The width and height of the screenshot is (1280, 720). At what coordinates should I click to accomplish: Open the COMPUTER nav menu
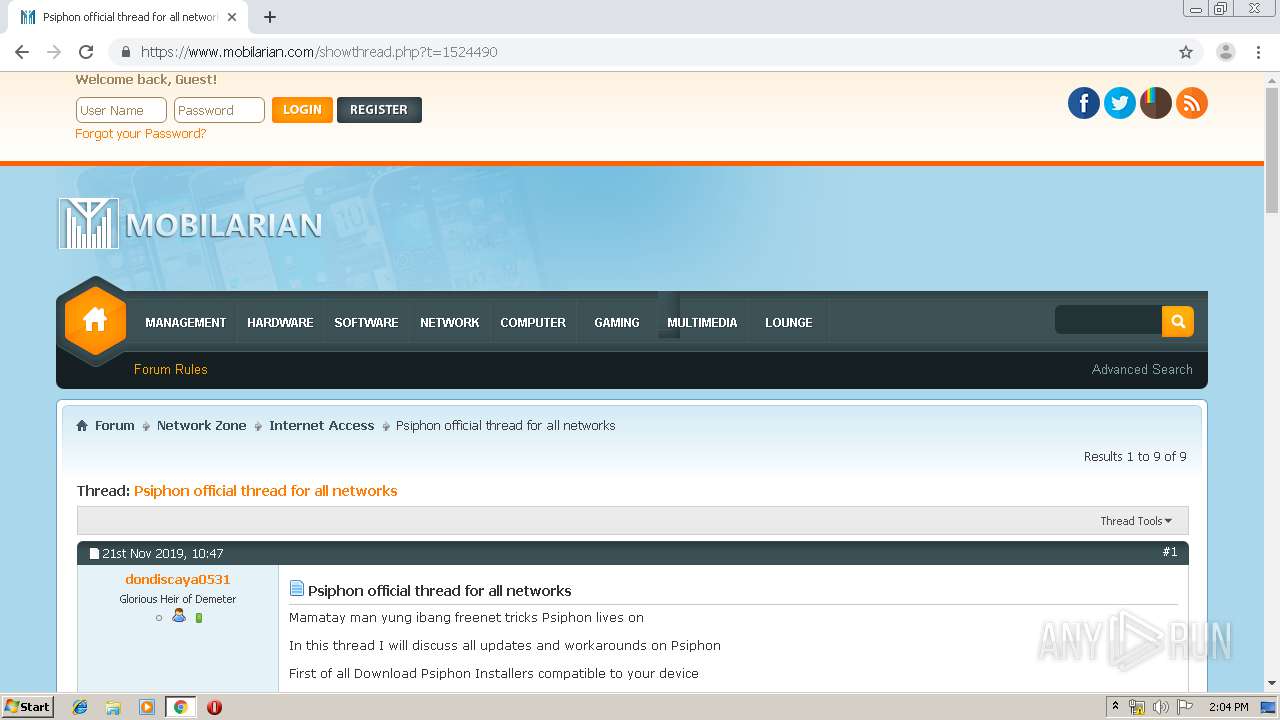tap(533, 322)
